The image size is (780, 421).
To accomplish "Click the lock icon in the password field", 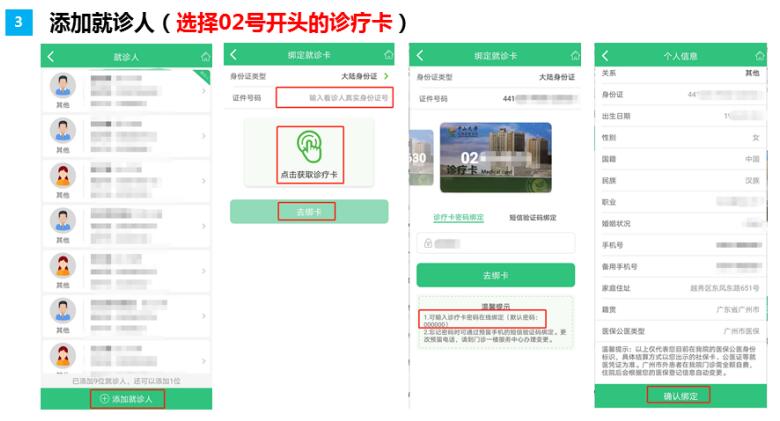I will click(x=428, y=243).
